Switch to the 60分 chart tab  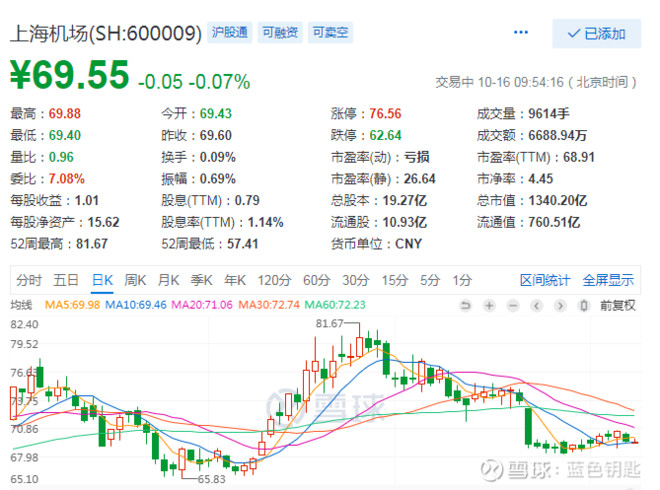[x=317, y=280]
